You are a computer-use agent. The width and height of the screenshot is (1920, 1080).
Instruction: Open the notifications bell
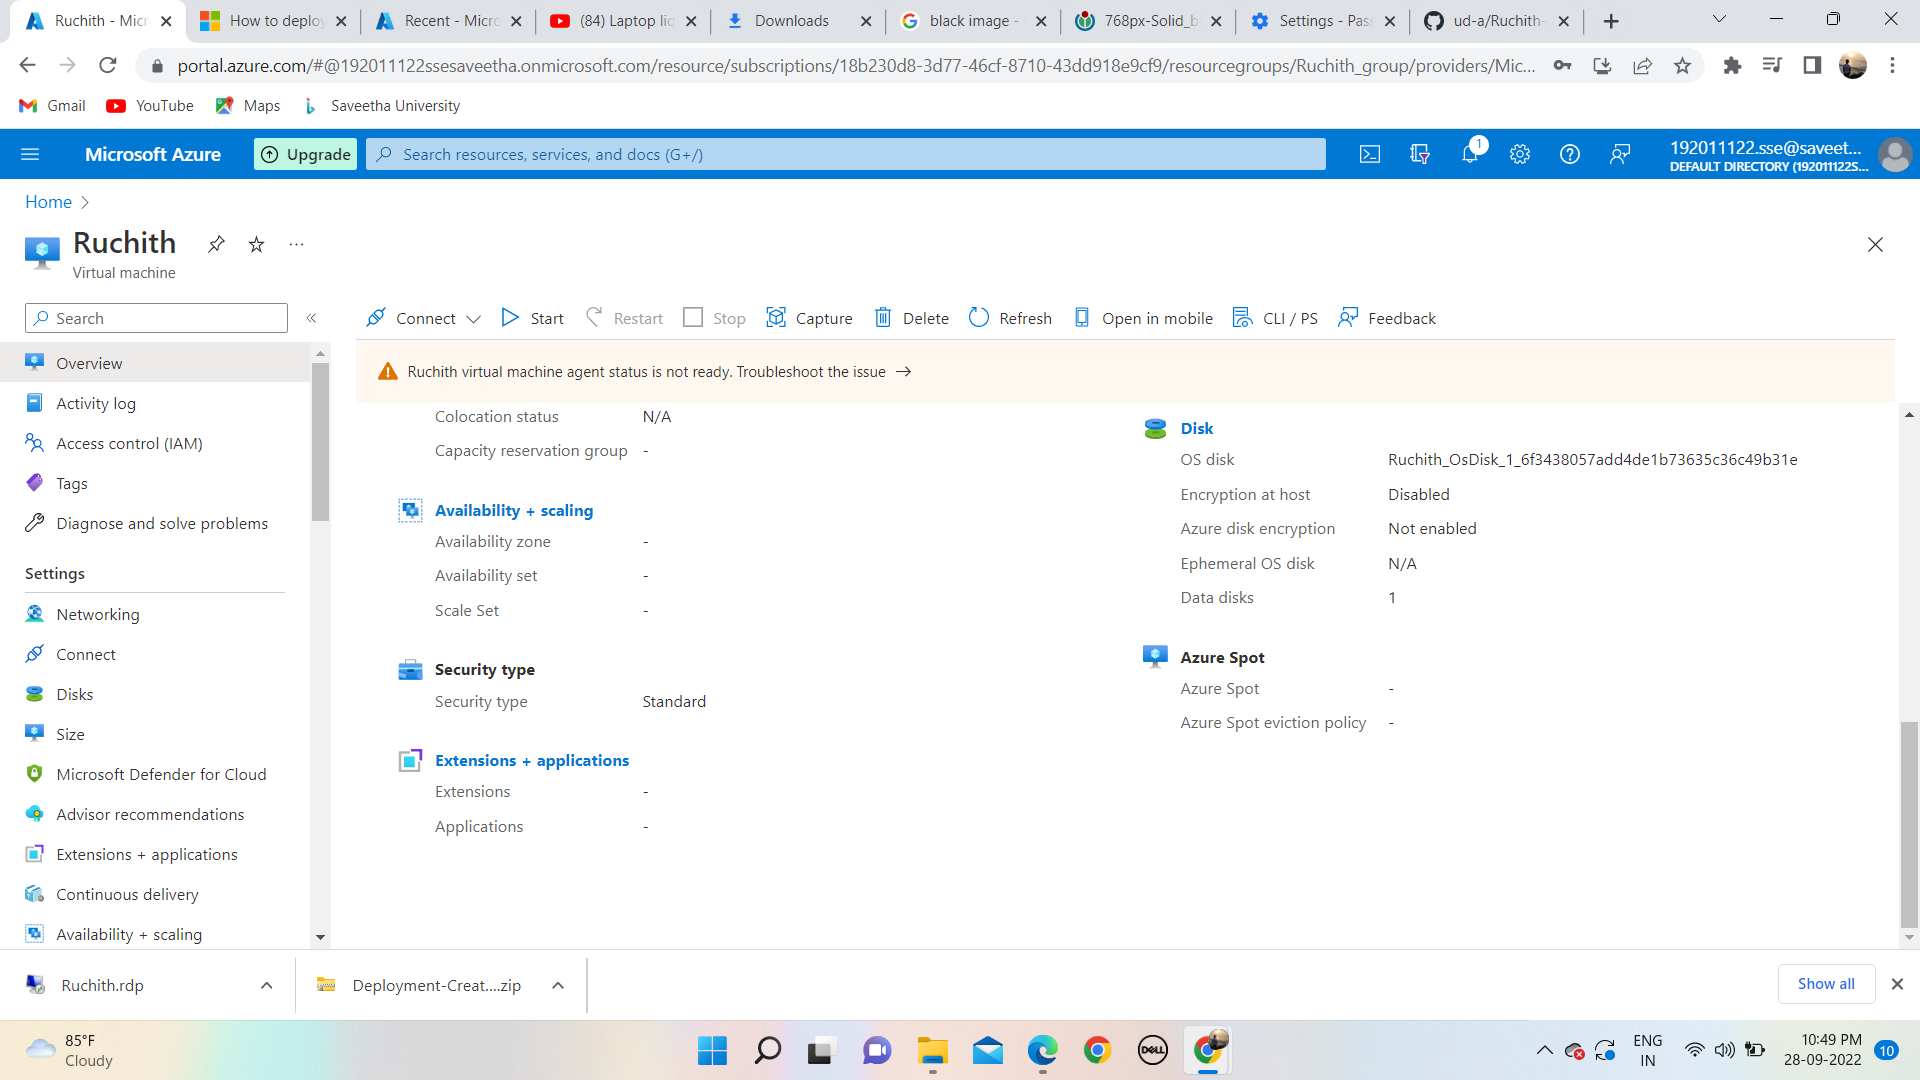pyautogui.click(x=1469, y=154)
